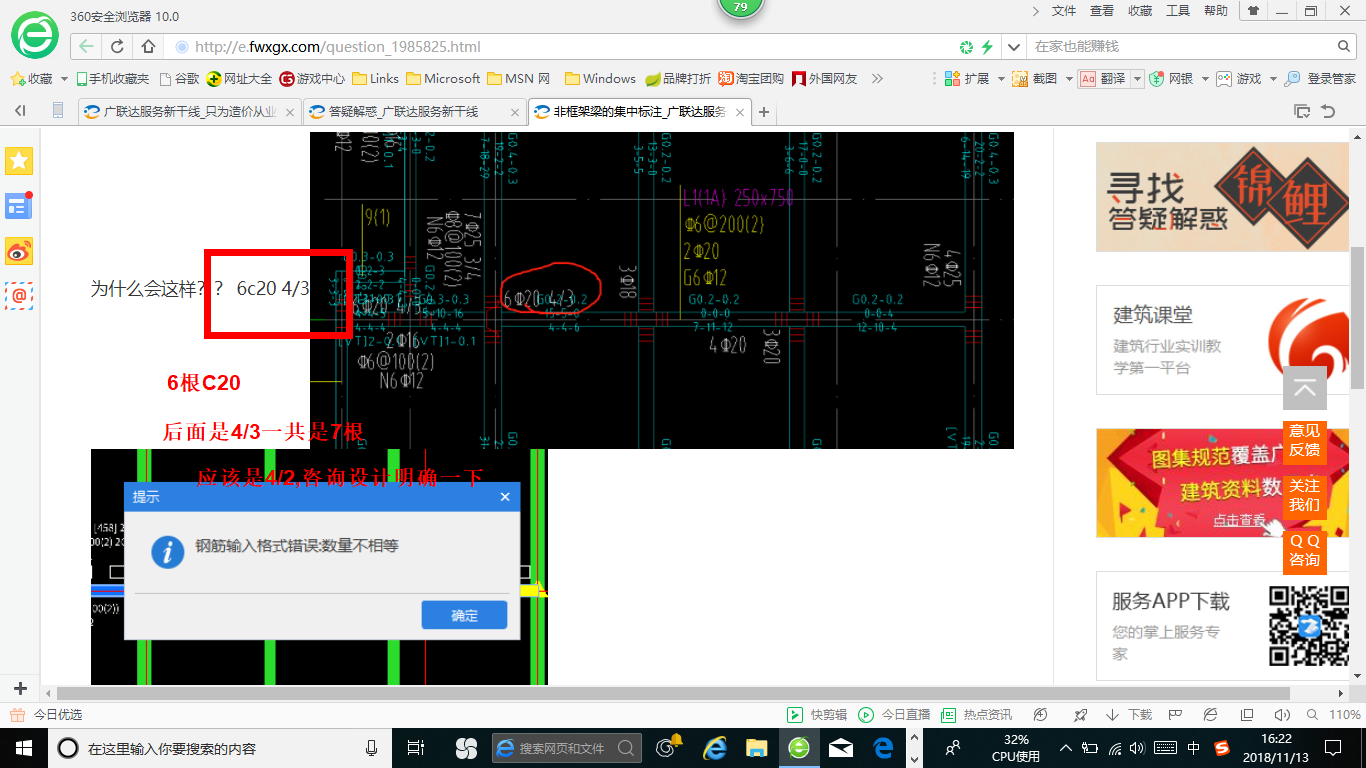Close the 非框架梁的集中标注 tab
1366x768 pixels.
[x=741, y=112]
